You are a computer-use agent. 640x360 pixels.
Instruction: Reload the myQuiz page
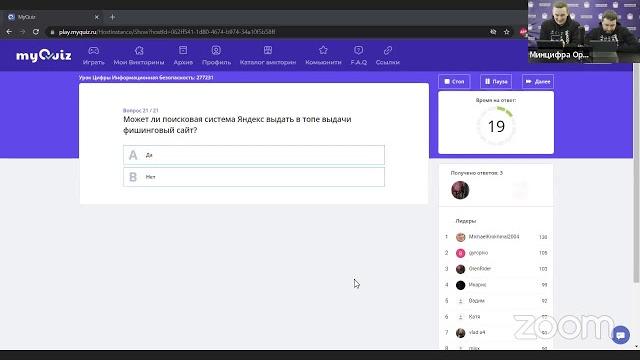(x=36, y=32)
